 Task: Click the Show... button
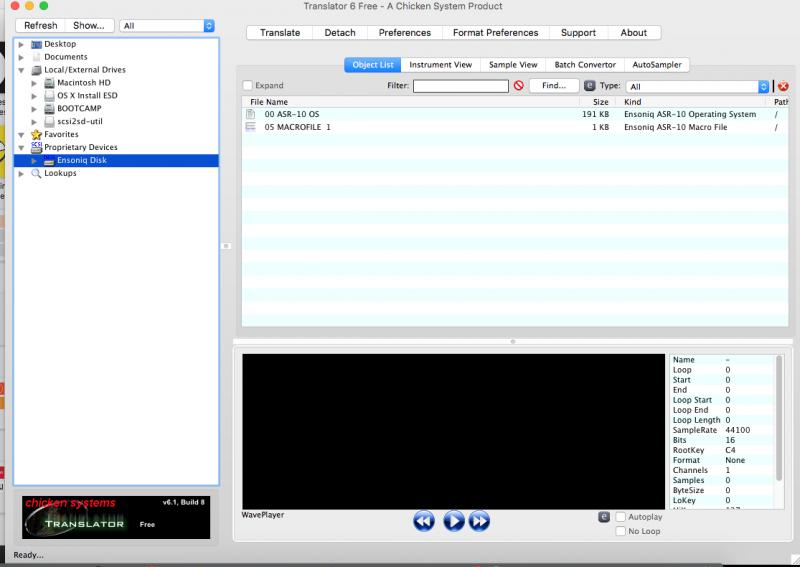click(89, 26)
